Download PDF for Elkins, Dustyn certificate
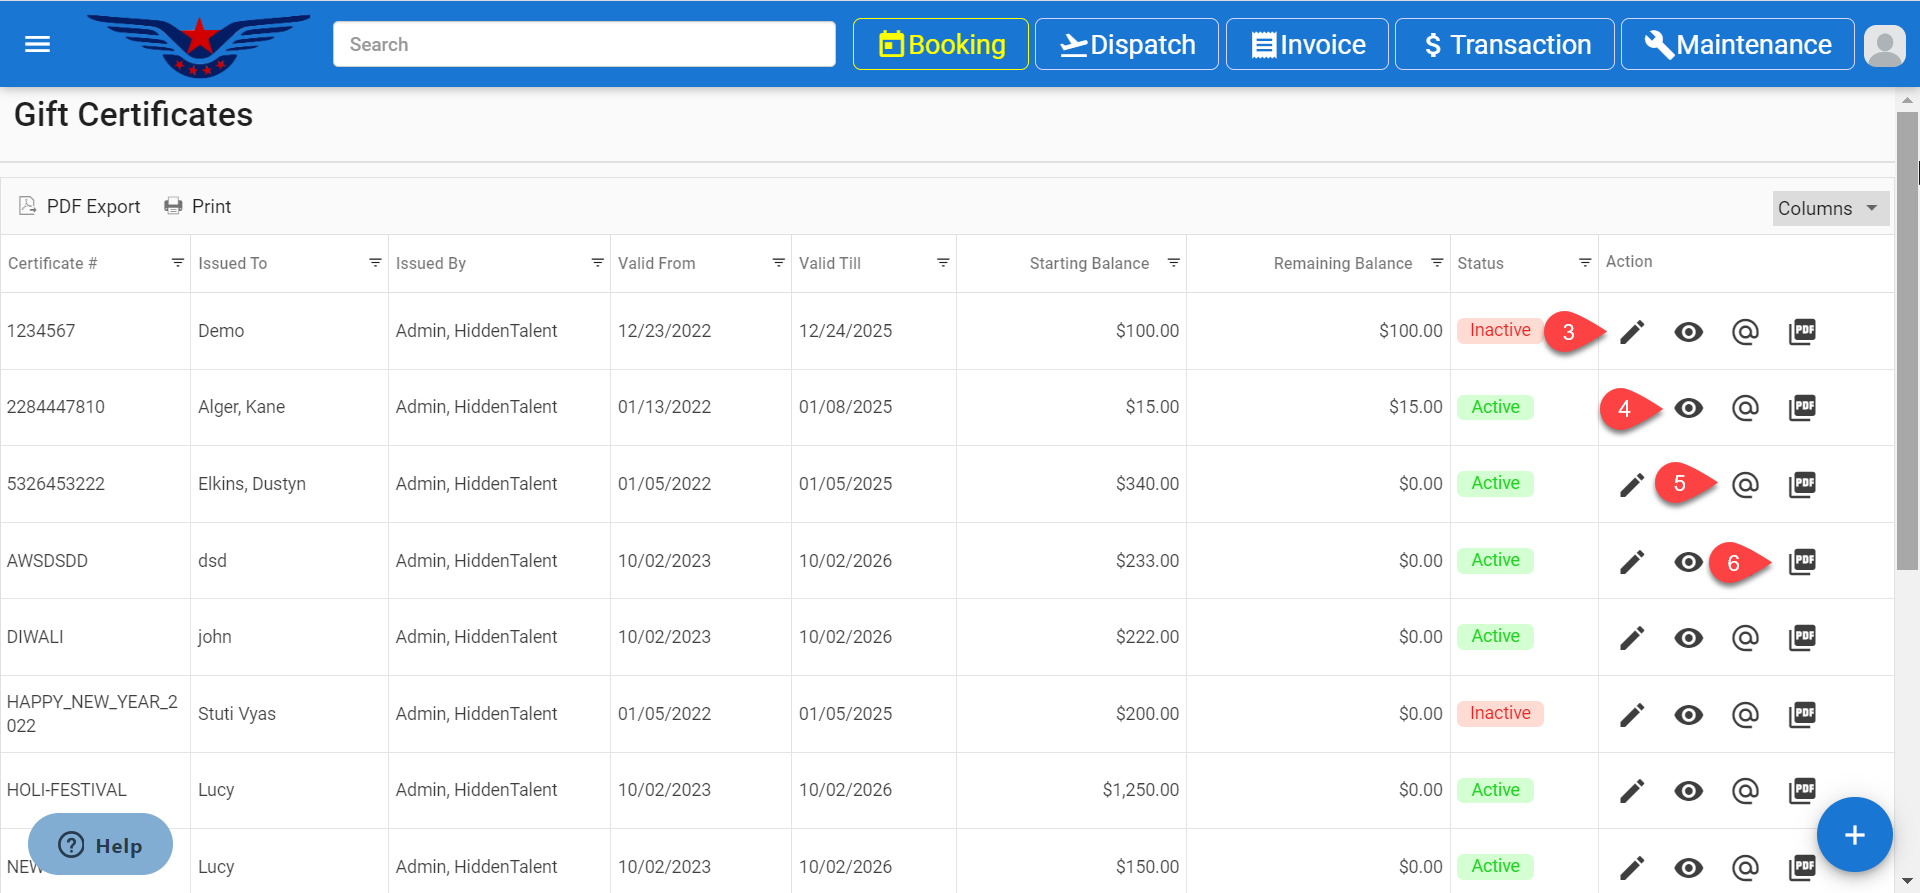 [1802, 484]
